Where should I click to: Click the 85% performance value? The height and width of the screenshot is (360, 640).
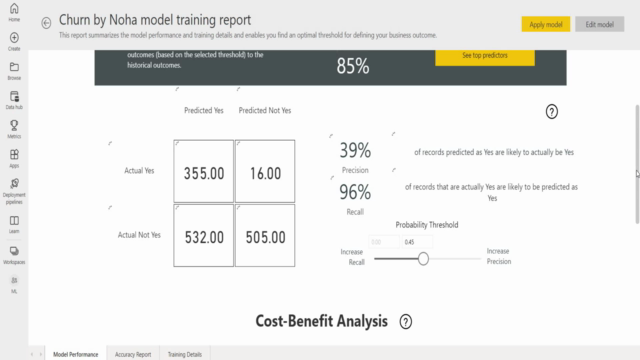pyautogui.click(x=353, y=66)
